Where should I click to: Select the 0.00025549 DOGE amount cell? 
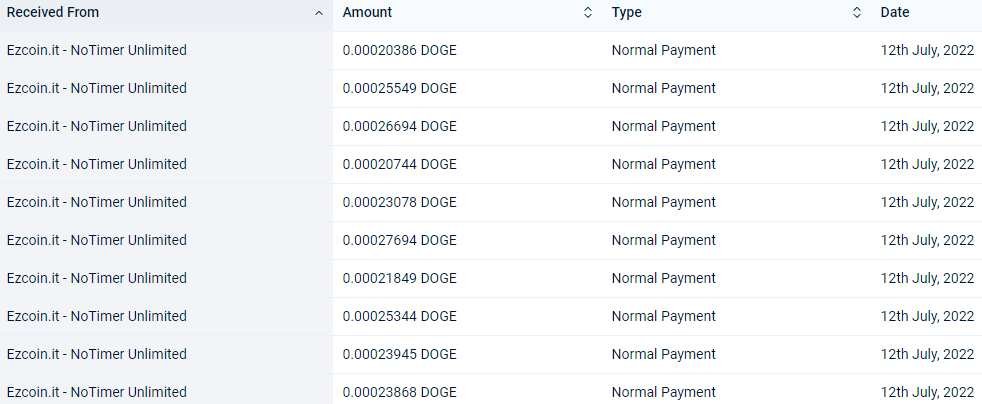click(400, 88)
